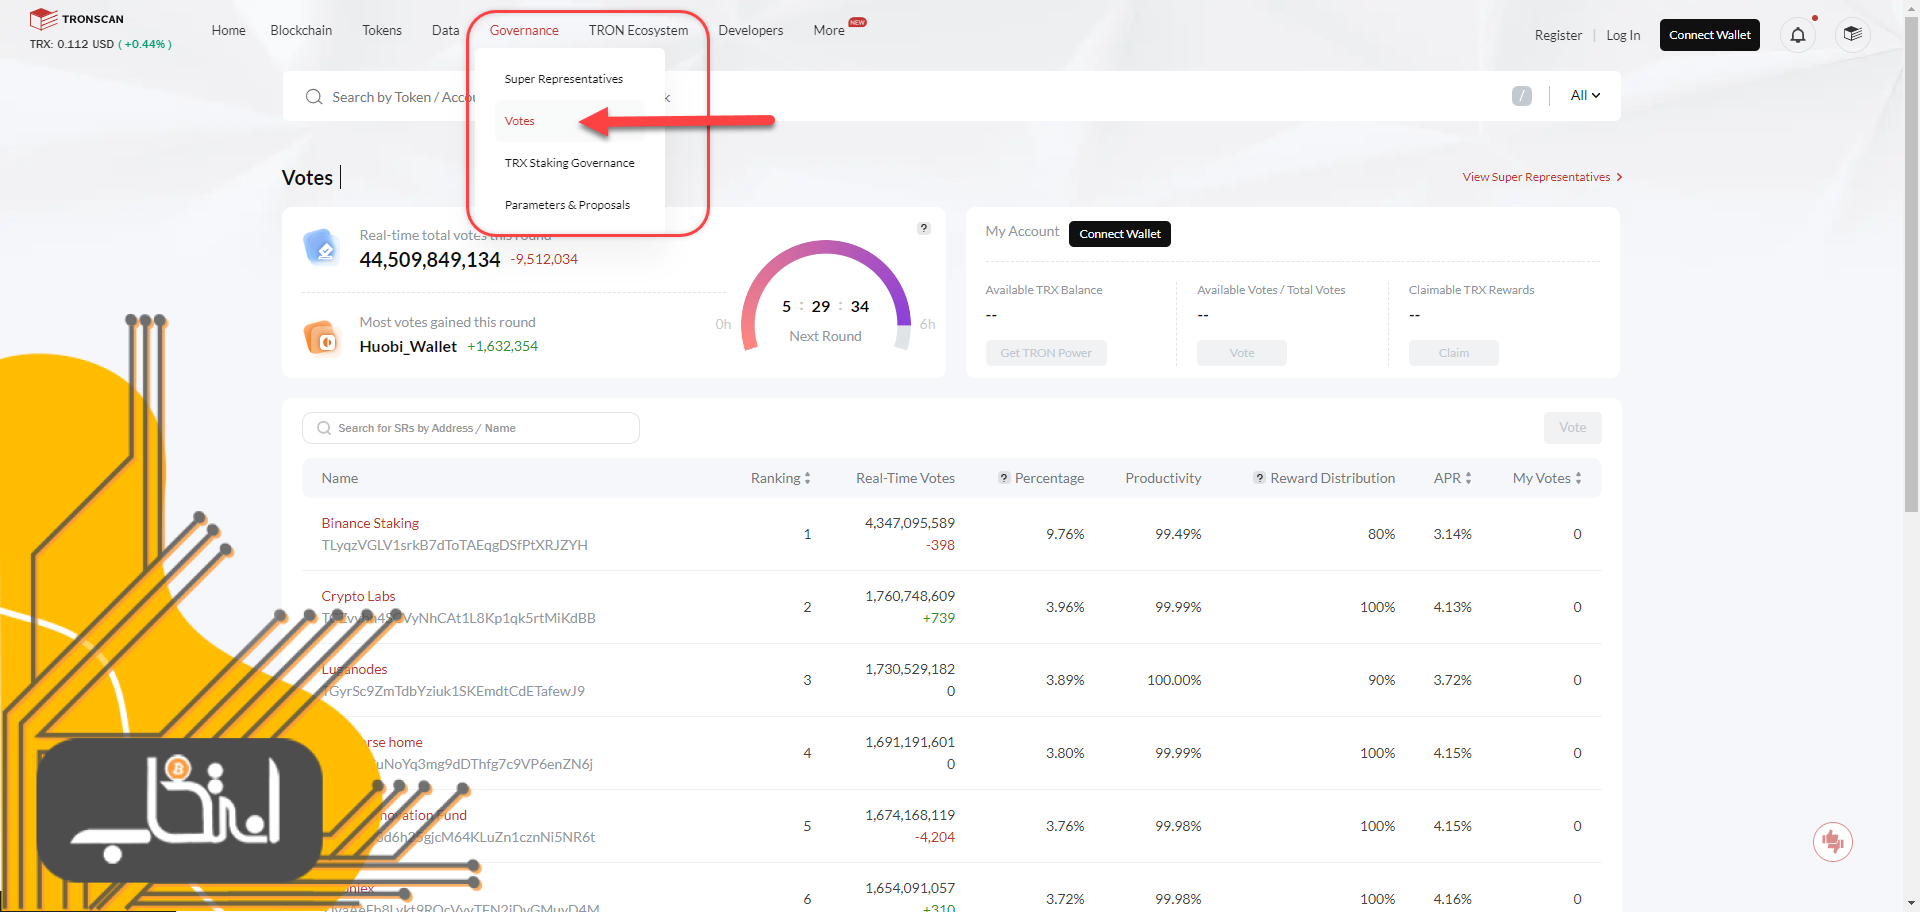
Task: Click Connect Wallet in top bar
Action: coord(1710,35)
